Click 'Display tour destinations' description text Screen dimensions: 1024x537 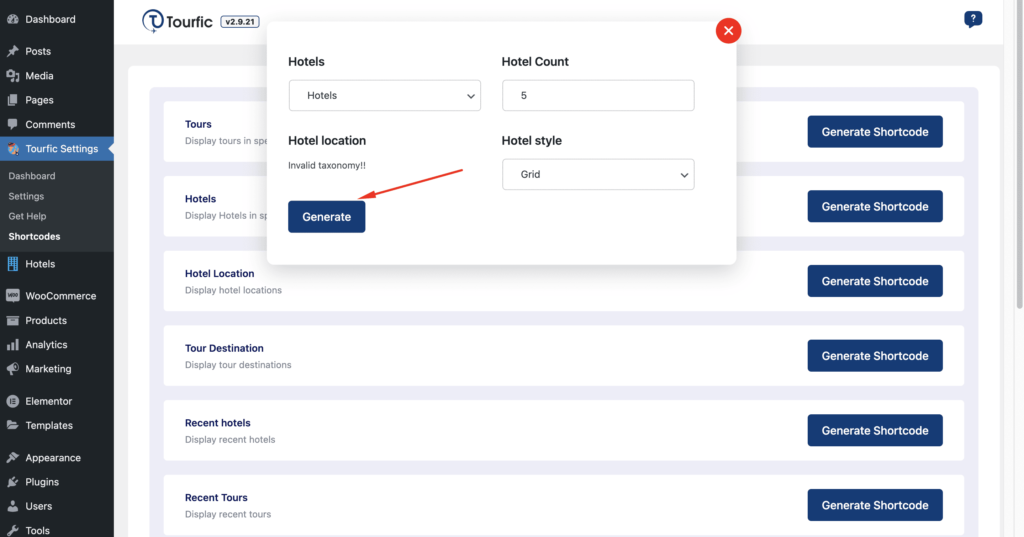click(x=238, y=365)
